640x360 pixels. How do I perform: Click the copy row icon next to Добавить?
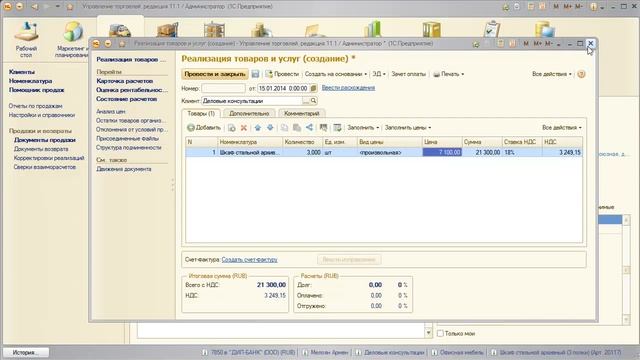coord(231,128)
